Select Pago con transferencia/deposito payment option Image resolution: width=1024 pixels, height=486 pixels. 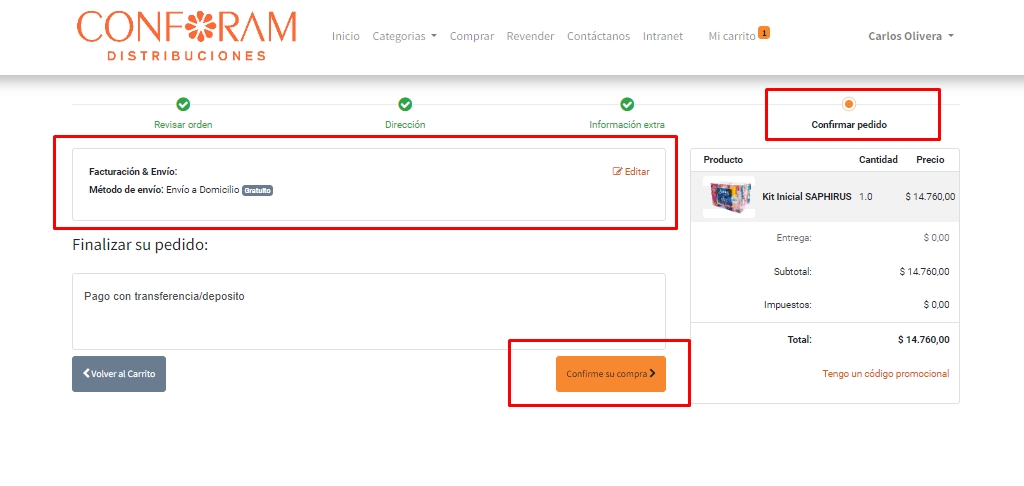(x=164, y=297)
